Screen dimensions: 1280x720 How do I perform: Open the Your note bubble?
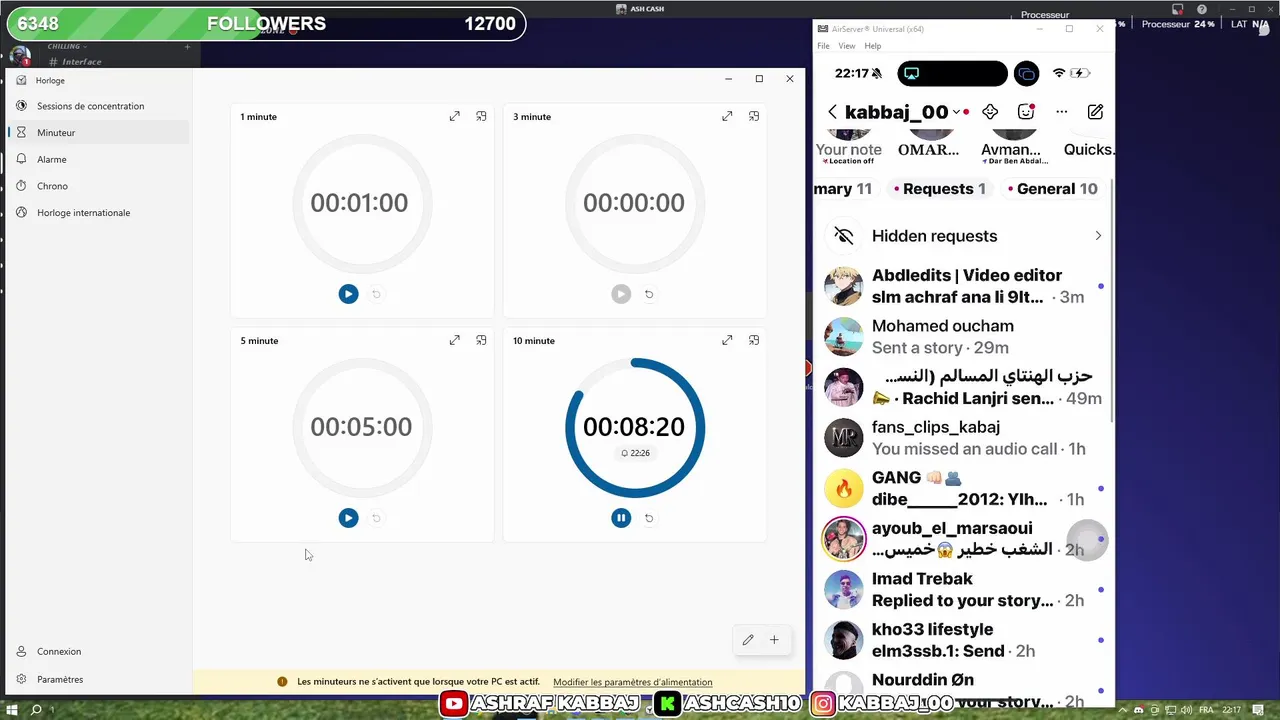848,146
